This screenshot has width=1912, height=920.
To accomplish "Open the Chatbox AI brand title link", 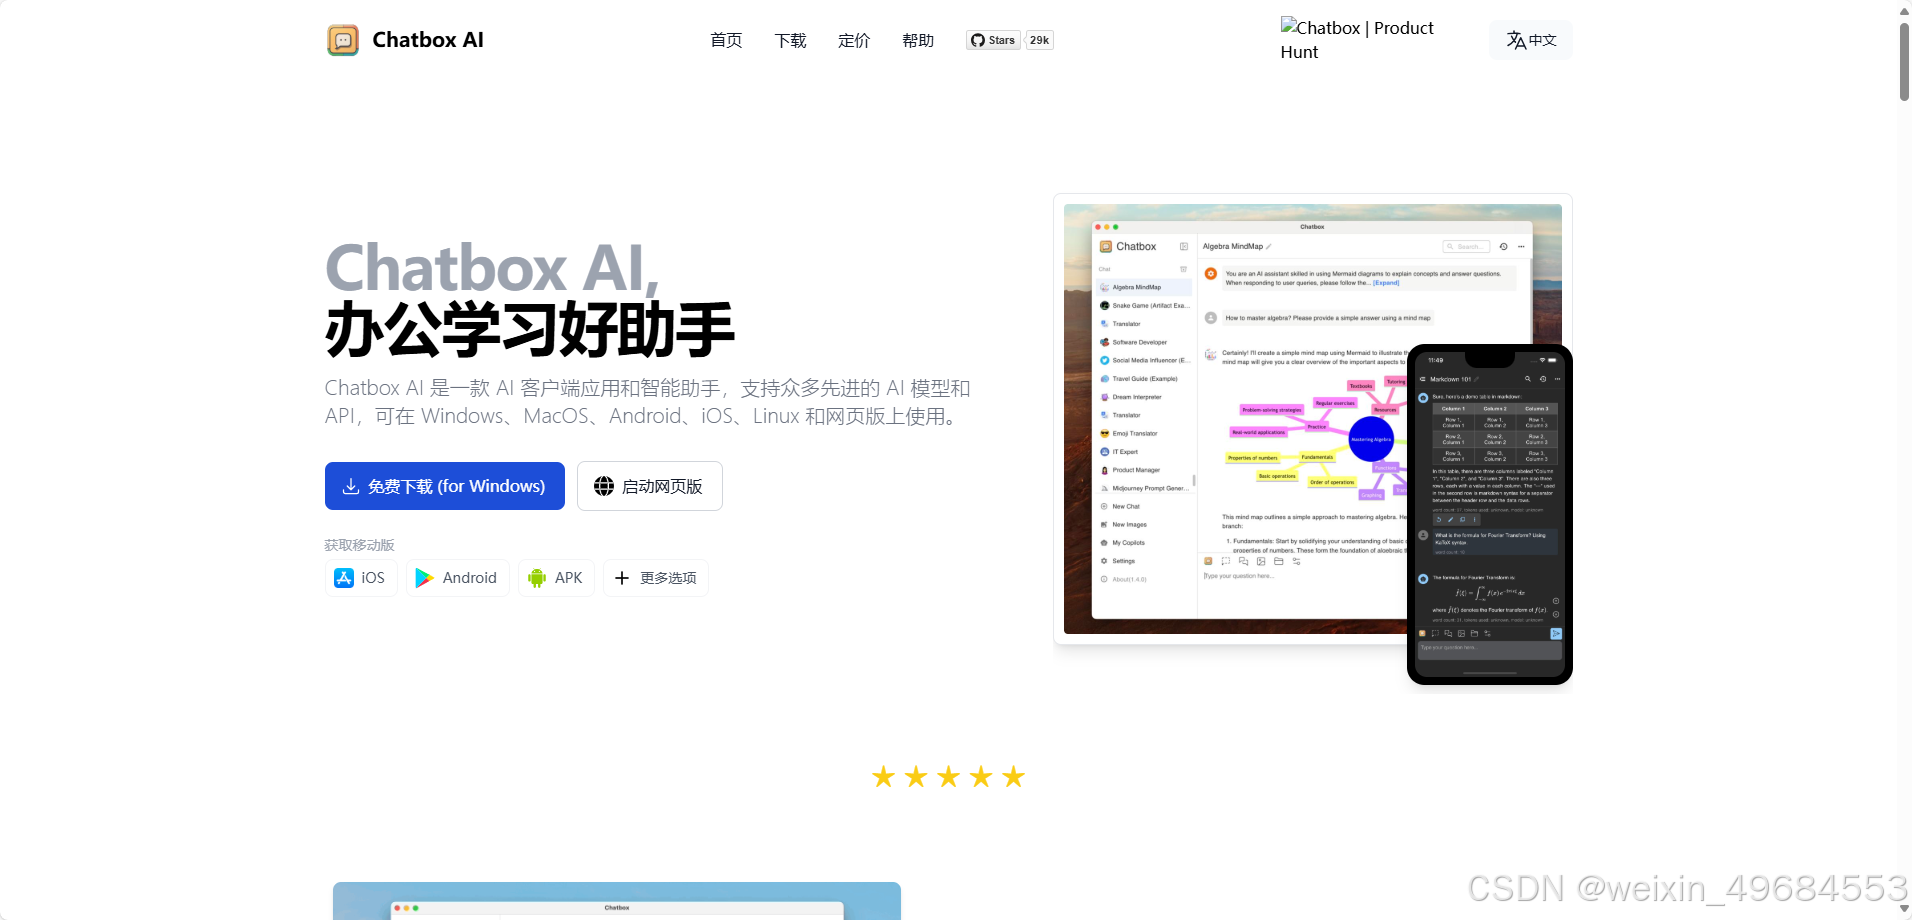I will coord(428,40).
